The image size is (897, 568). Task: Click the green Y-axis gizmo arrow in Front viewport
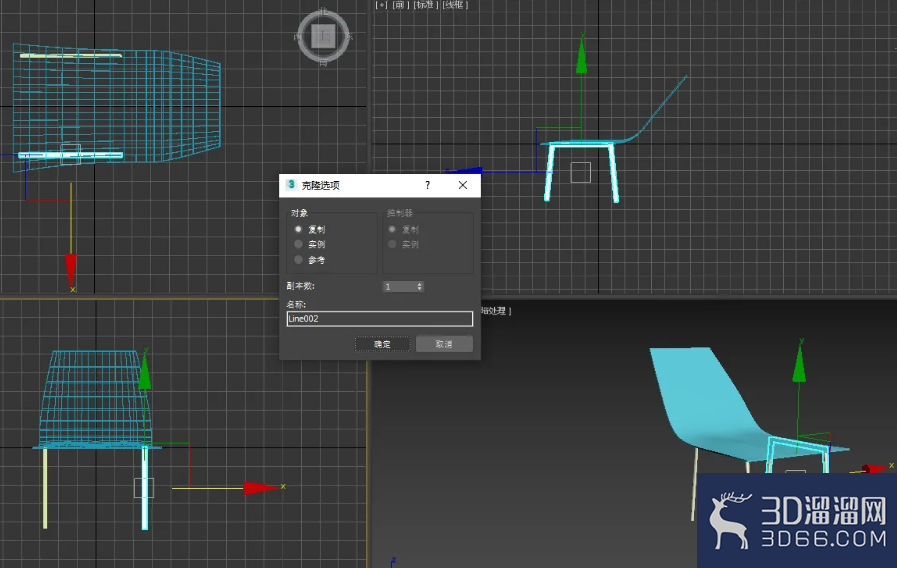tap(582, 56)
